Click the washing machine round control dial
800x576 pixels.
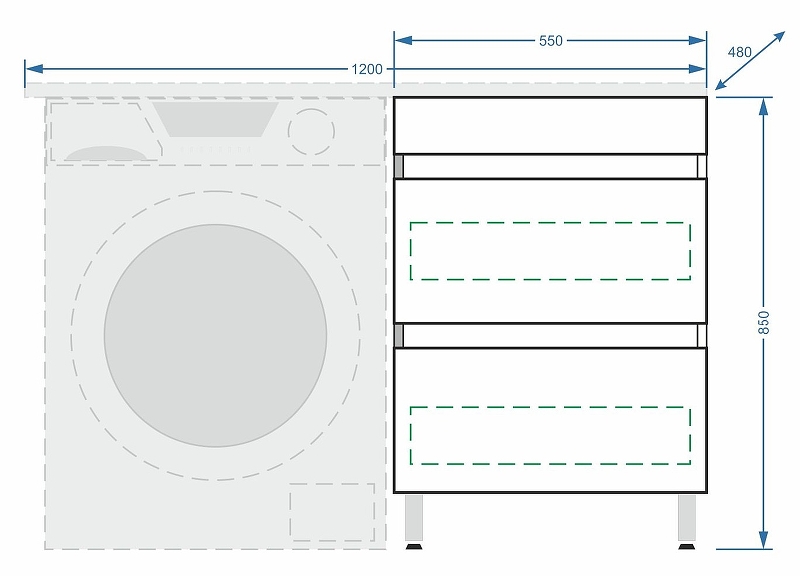click(311, 130)
